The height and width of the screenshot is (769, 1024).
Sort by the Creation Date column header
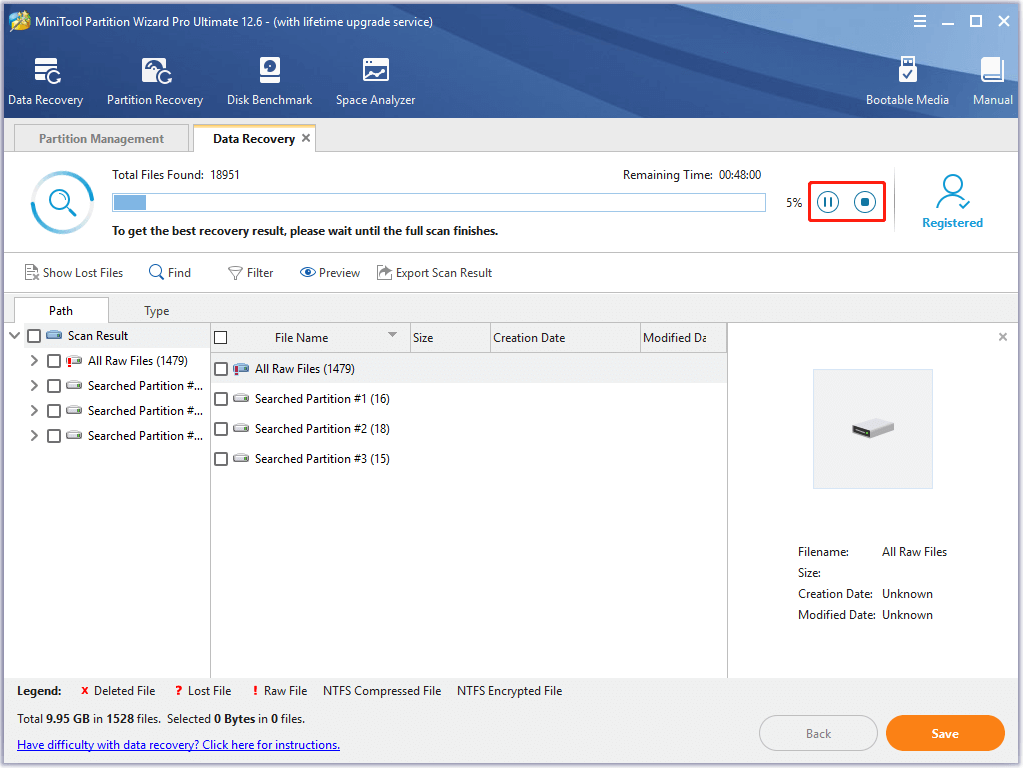(x=566, y=337)
